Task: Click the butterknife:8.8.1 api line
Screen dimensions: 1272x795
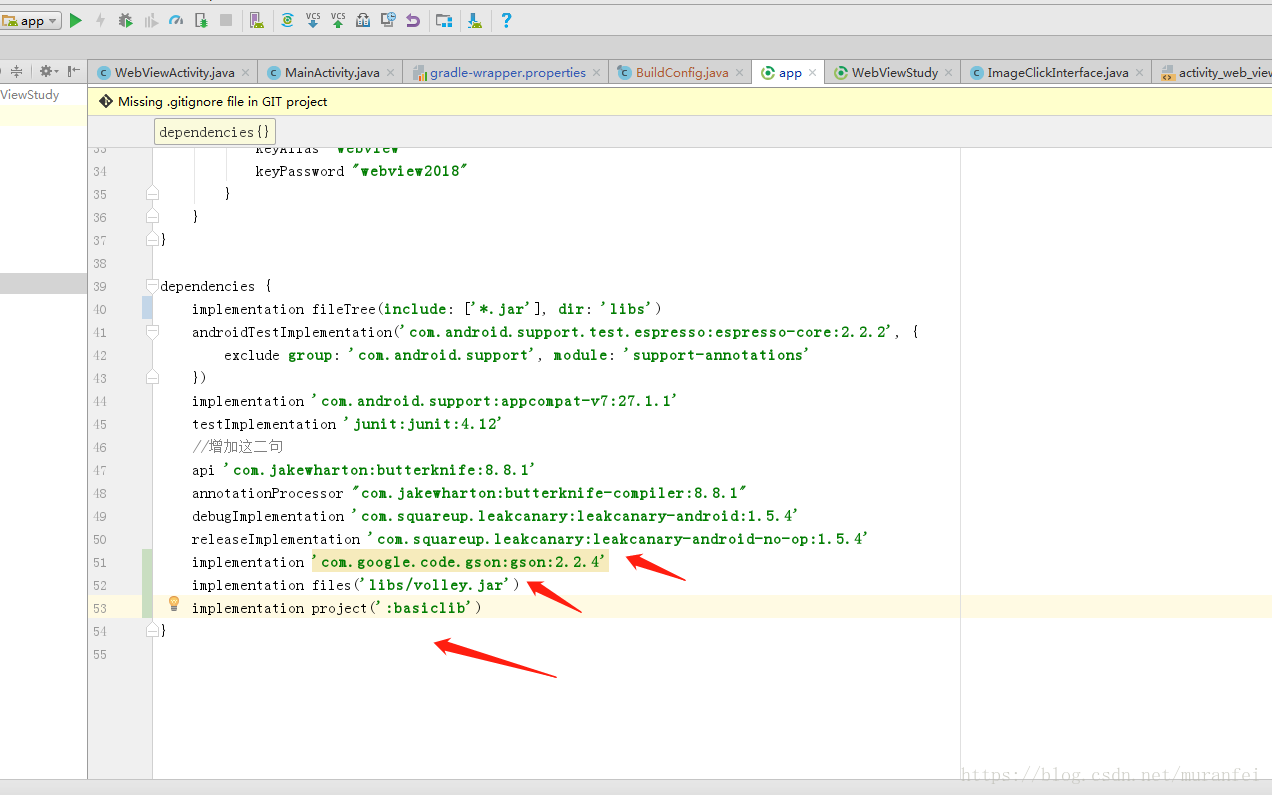Action: 364,470
